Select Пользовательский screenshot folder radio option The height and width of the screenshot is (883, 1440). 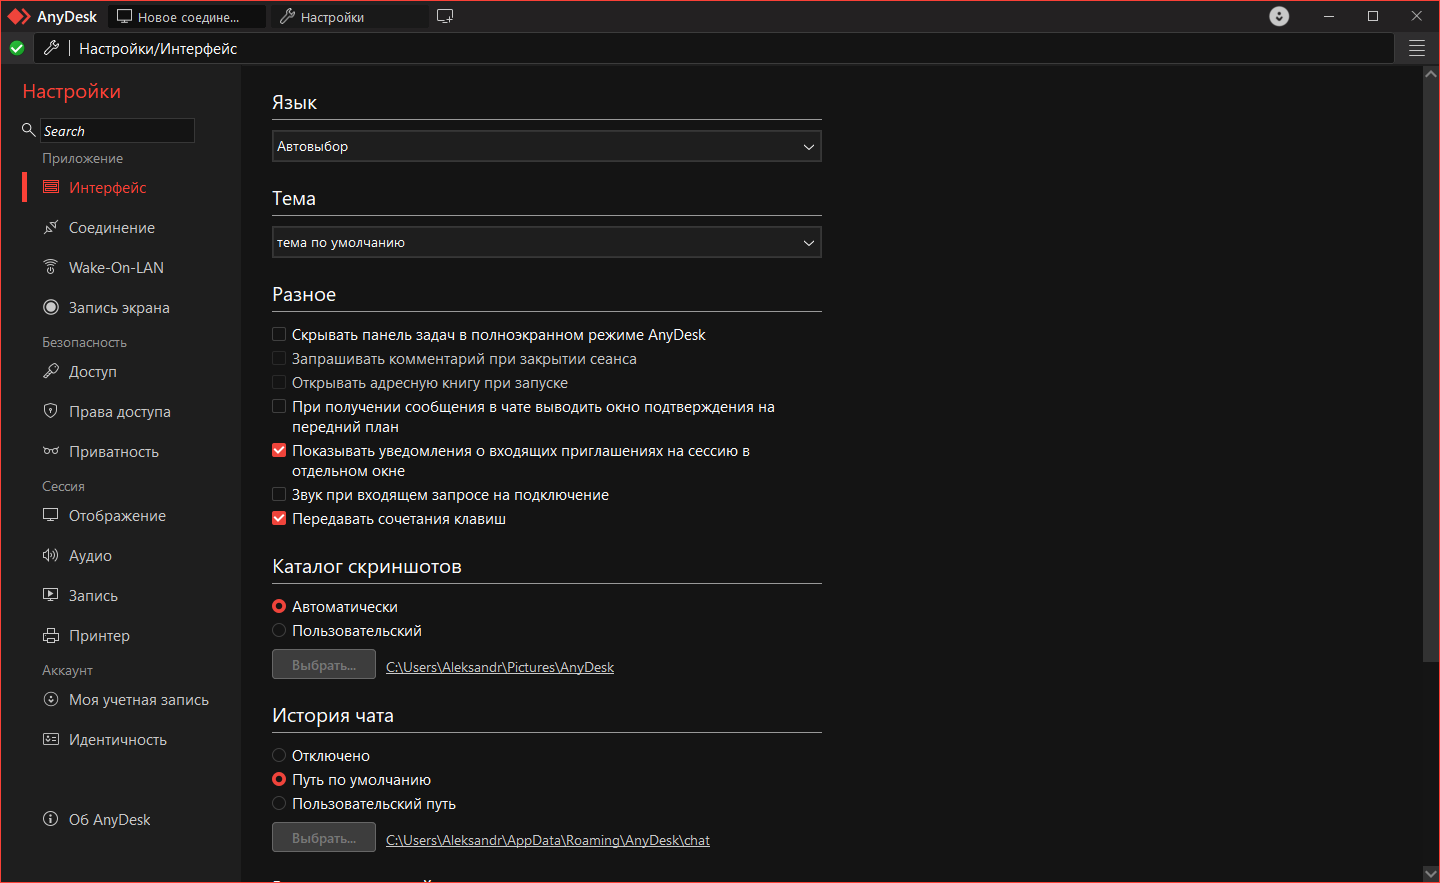tap(279, 631)
